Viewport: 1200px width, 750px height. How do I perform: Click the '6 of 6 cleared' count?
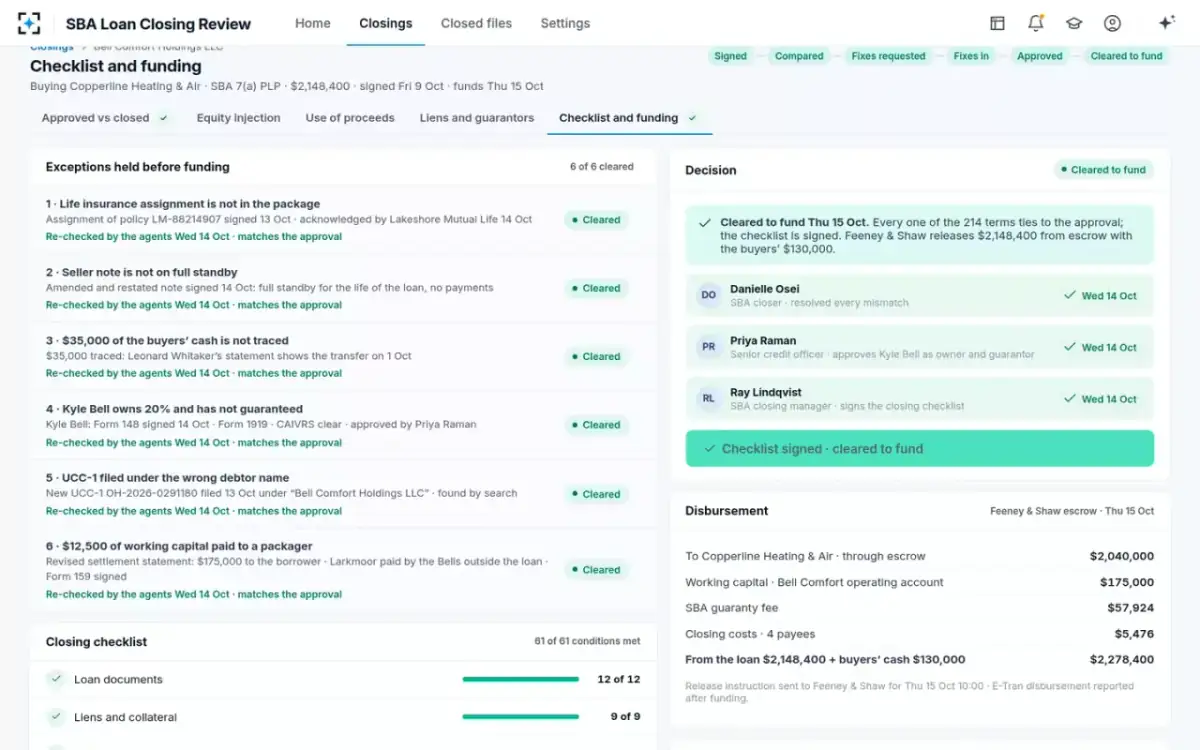[x=602, y=167]
